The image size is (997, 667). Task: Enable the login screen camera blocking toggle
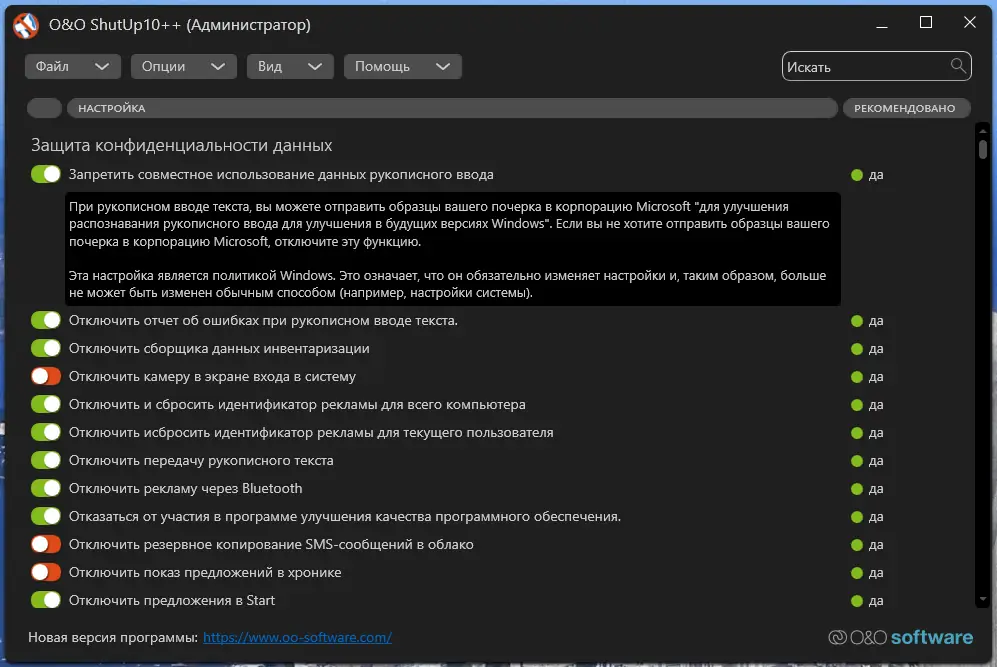(46, 377)
